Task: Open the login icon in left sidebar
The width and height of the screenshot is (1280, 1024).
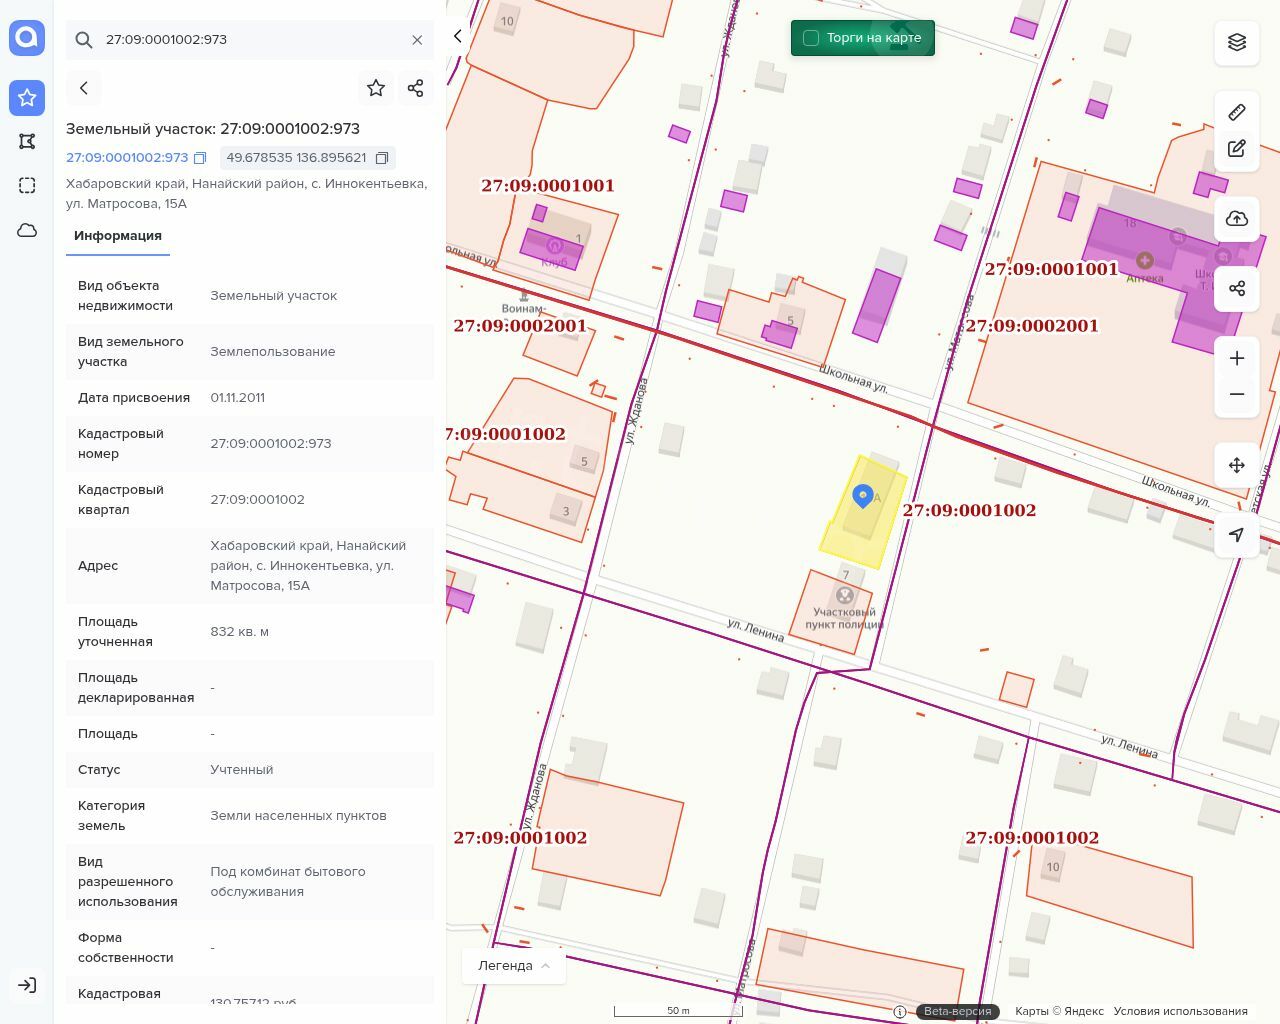Action: [x=27, y=985]
